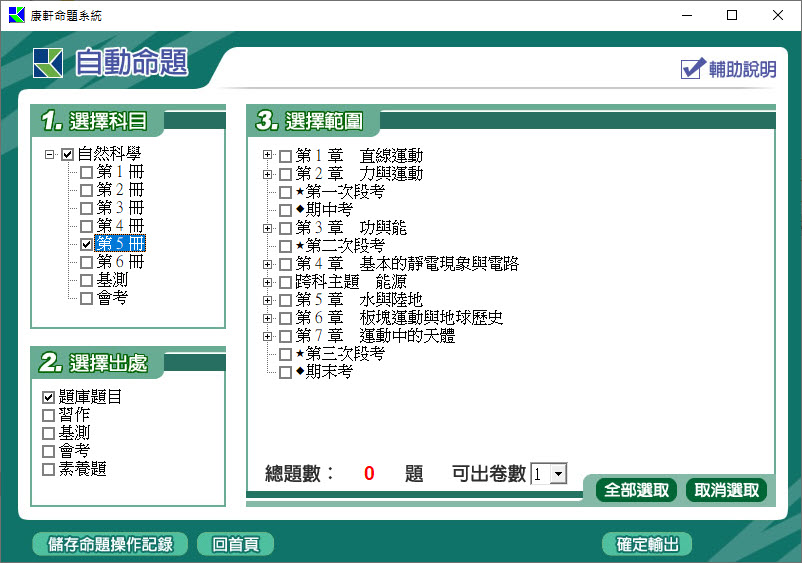
Task: Expand 第 1 章 直線運動 chapter node
Action: pyautogui.click(x=267, y=156)
